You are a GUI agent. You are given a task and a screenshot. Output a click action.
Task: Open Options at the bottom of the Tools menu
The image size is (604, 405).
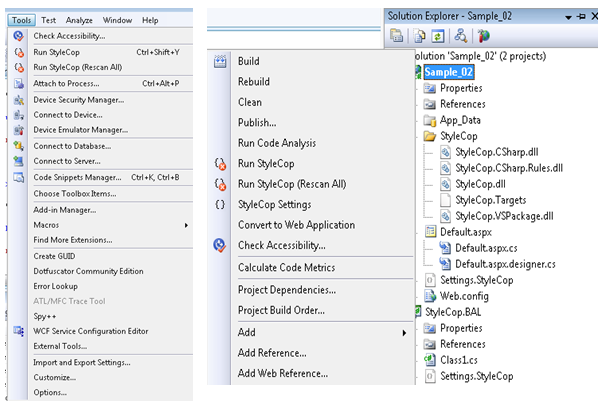50,392
